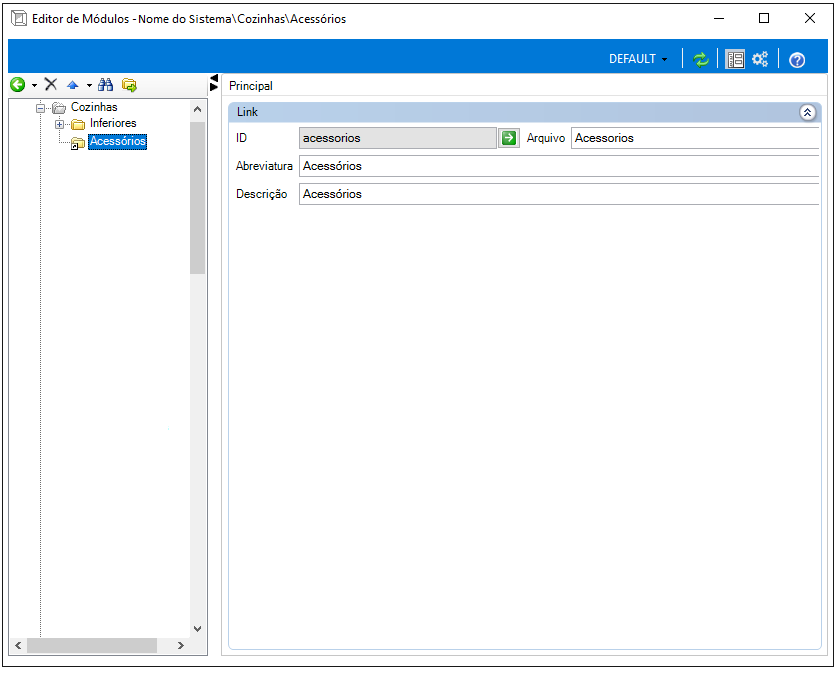Screen dimensions: 839x673
Task: Open the DEFAULT dropdown menu
Action: point(639,59)
